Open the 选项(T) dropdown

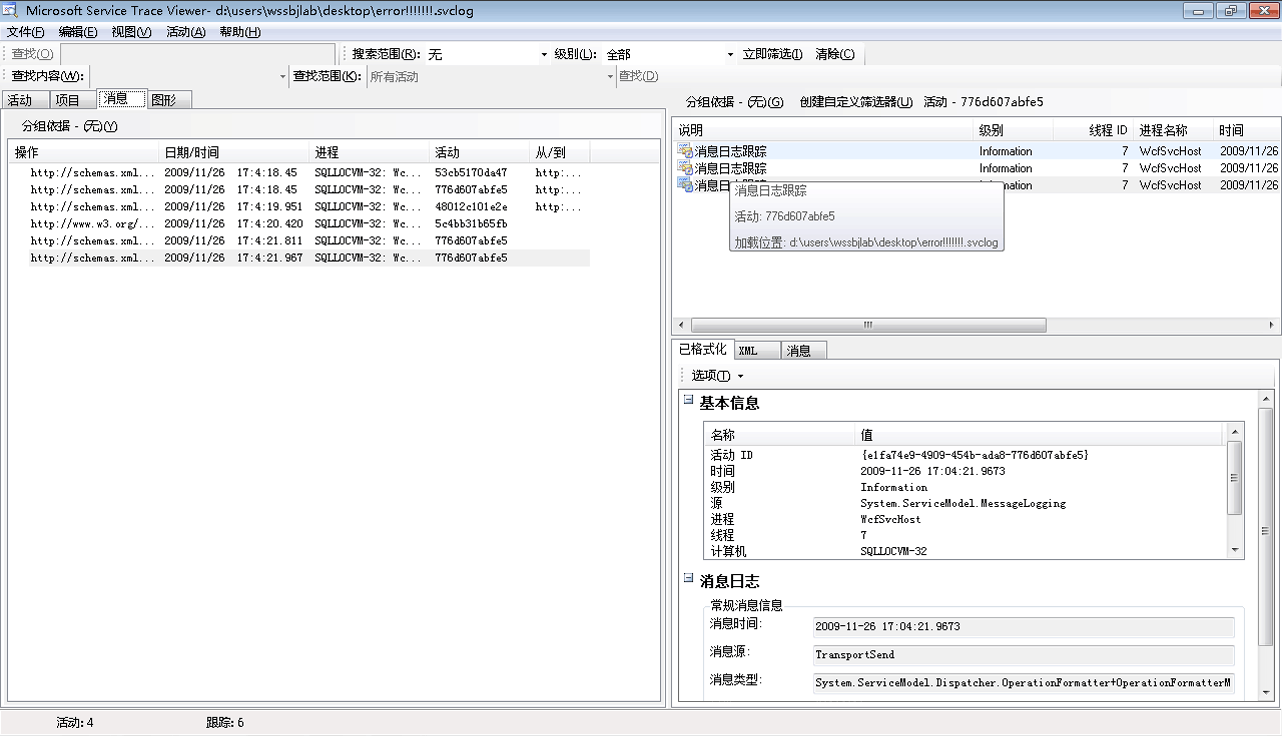(717, 375)
